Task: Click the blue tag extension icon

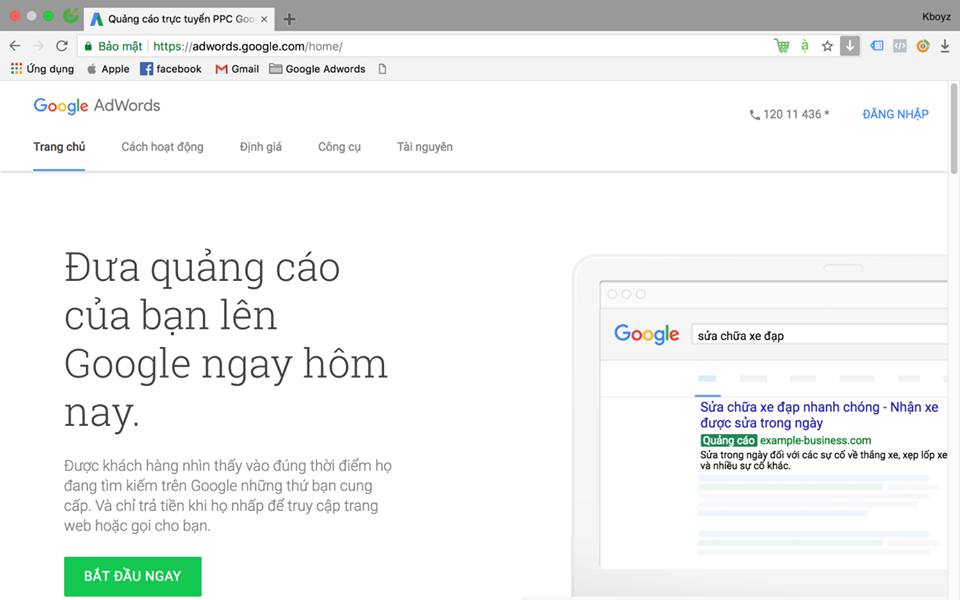Action: (x=878, y=46)
